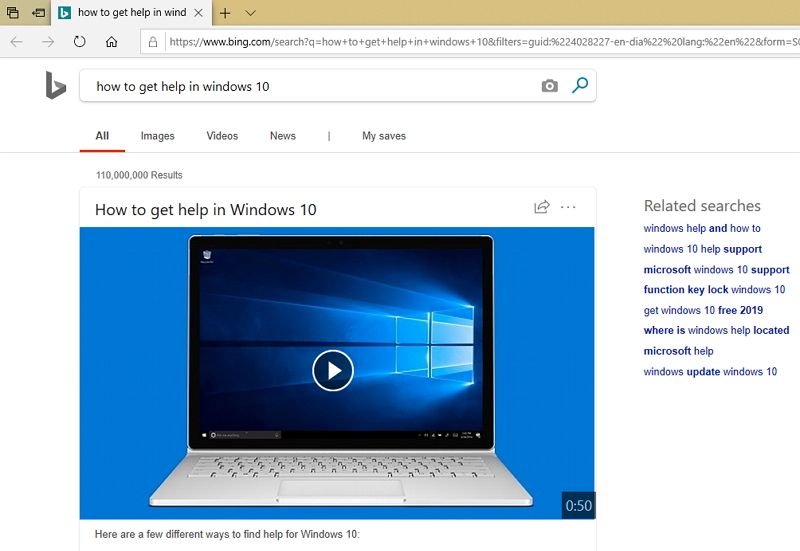Play the Windows 10 help video

click(x=333, y=370)
